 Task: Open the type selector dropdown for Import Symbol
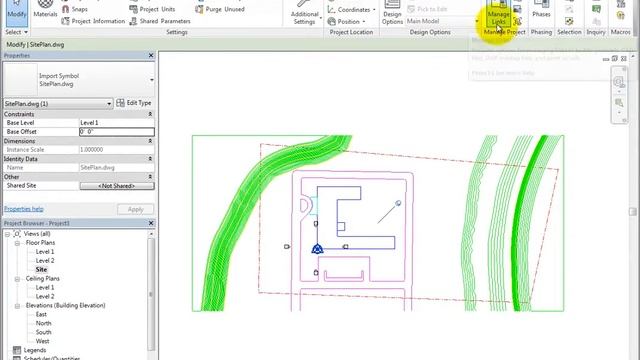pos(152,80)
